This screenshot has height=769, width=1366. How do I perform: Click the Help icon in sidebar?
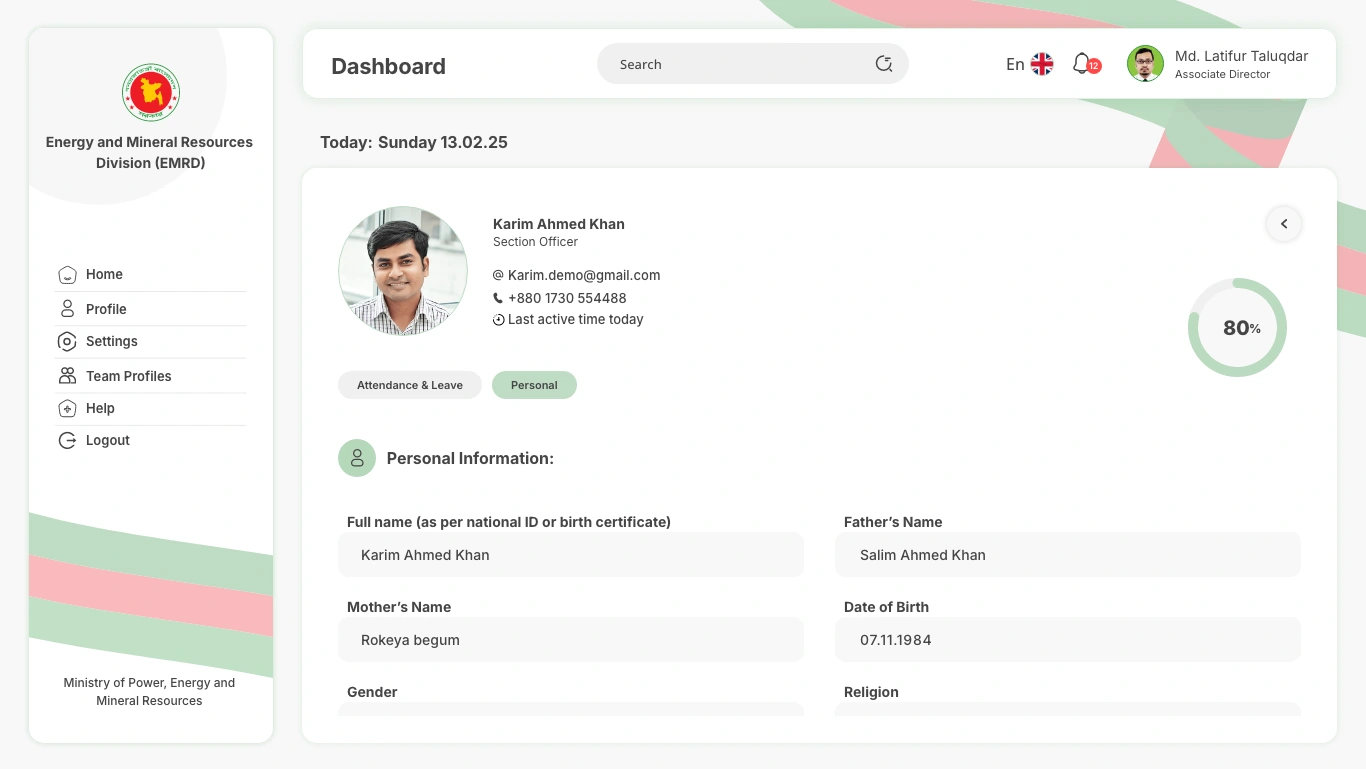pos(67,408)
